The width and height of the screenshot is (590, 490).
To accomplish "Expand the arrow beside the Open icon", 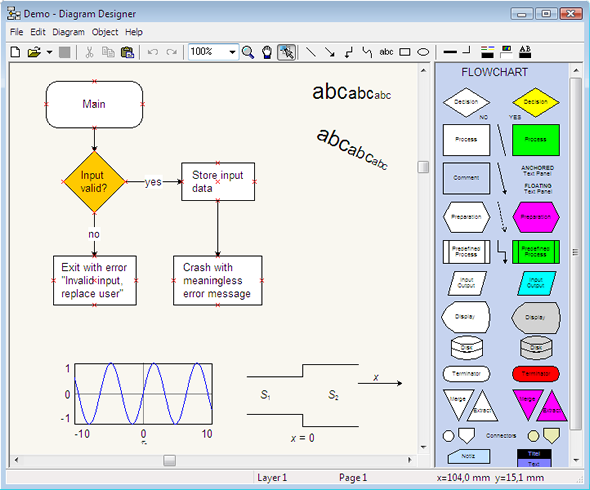I will click(x=49, y=52).
